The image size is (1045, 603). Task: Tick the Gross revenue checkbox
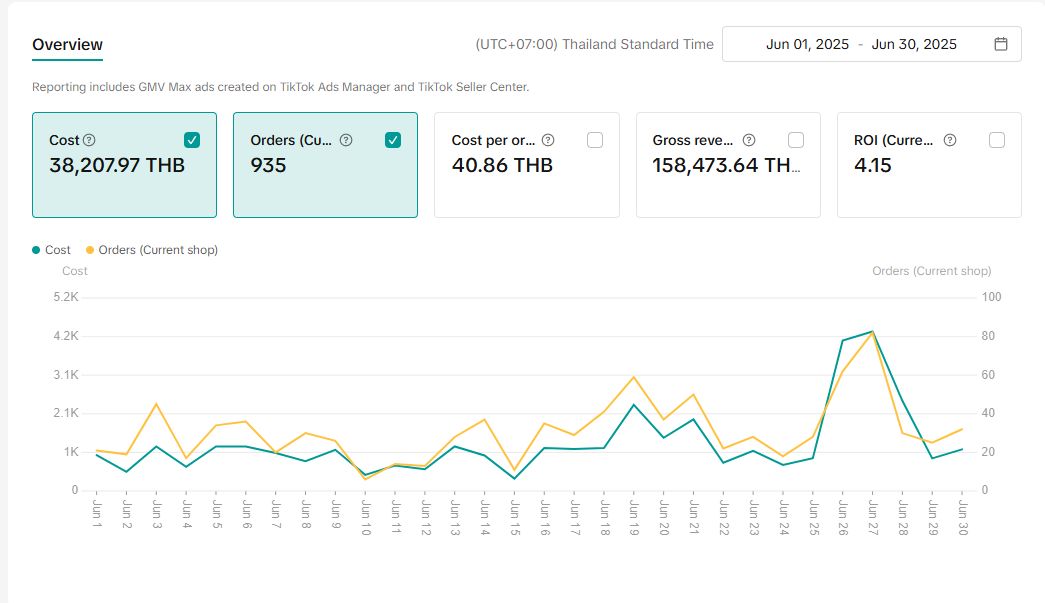[796, 140]
